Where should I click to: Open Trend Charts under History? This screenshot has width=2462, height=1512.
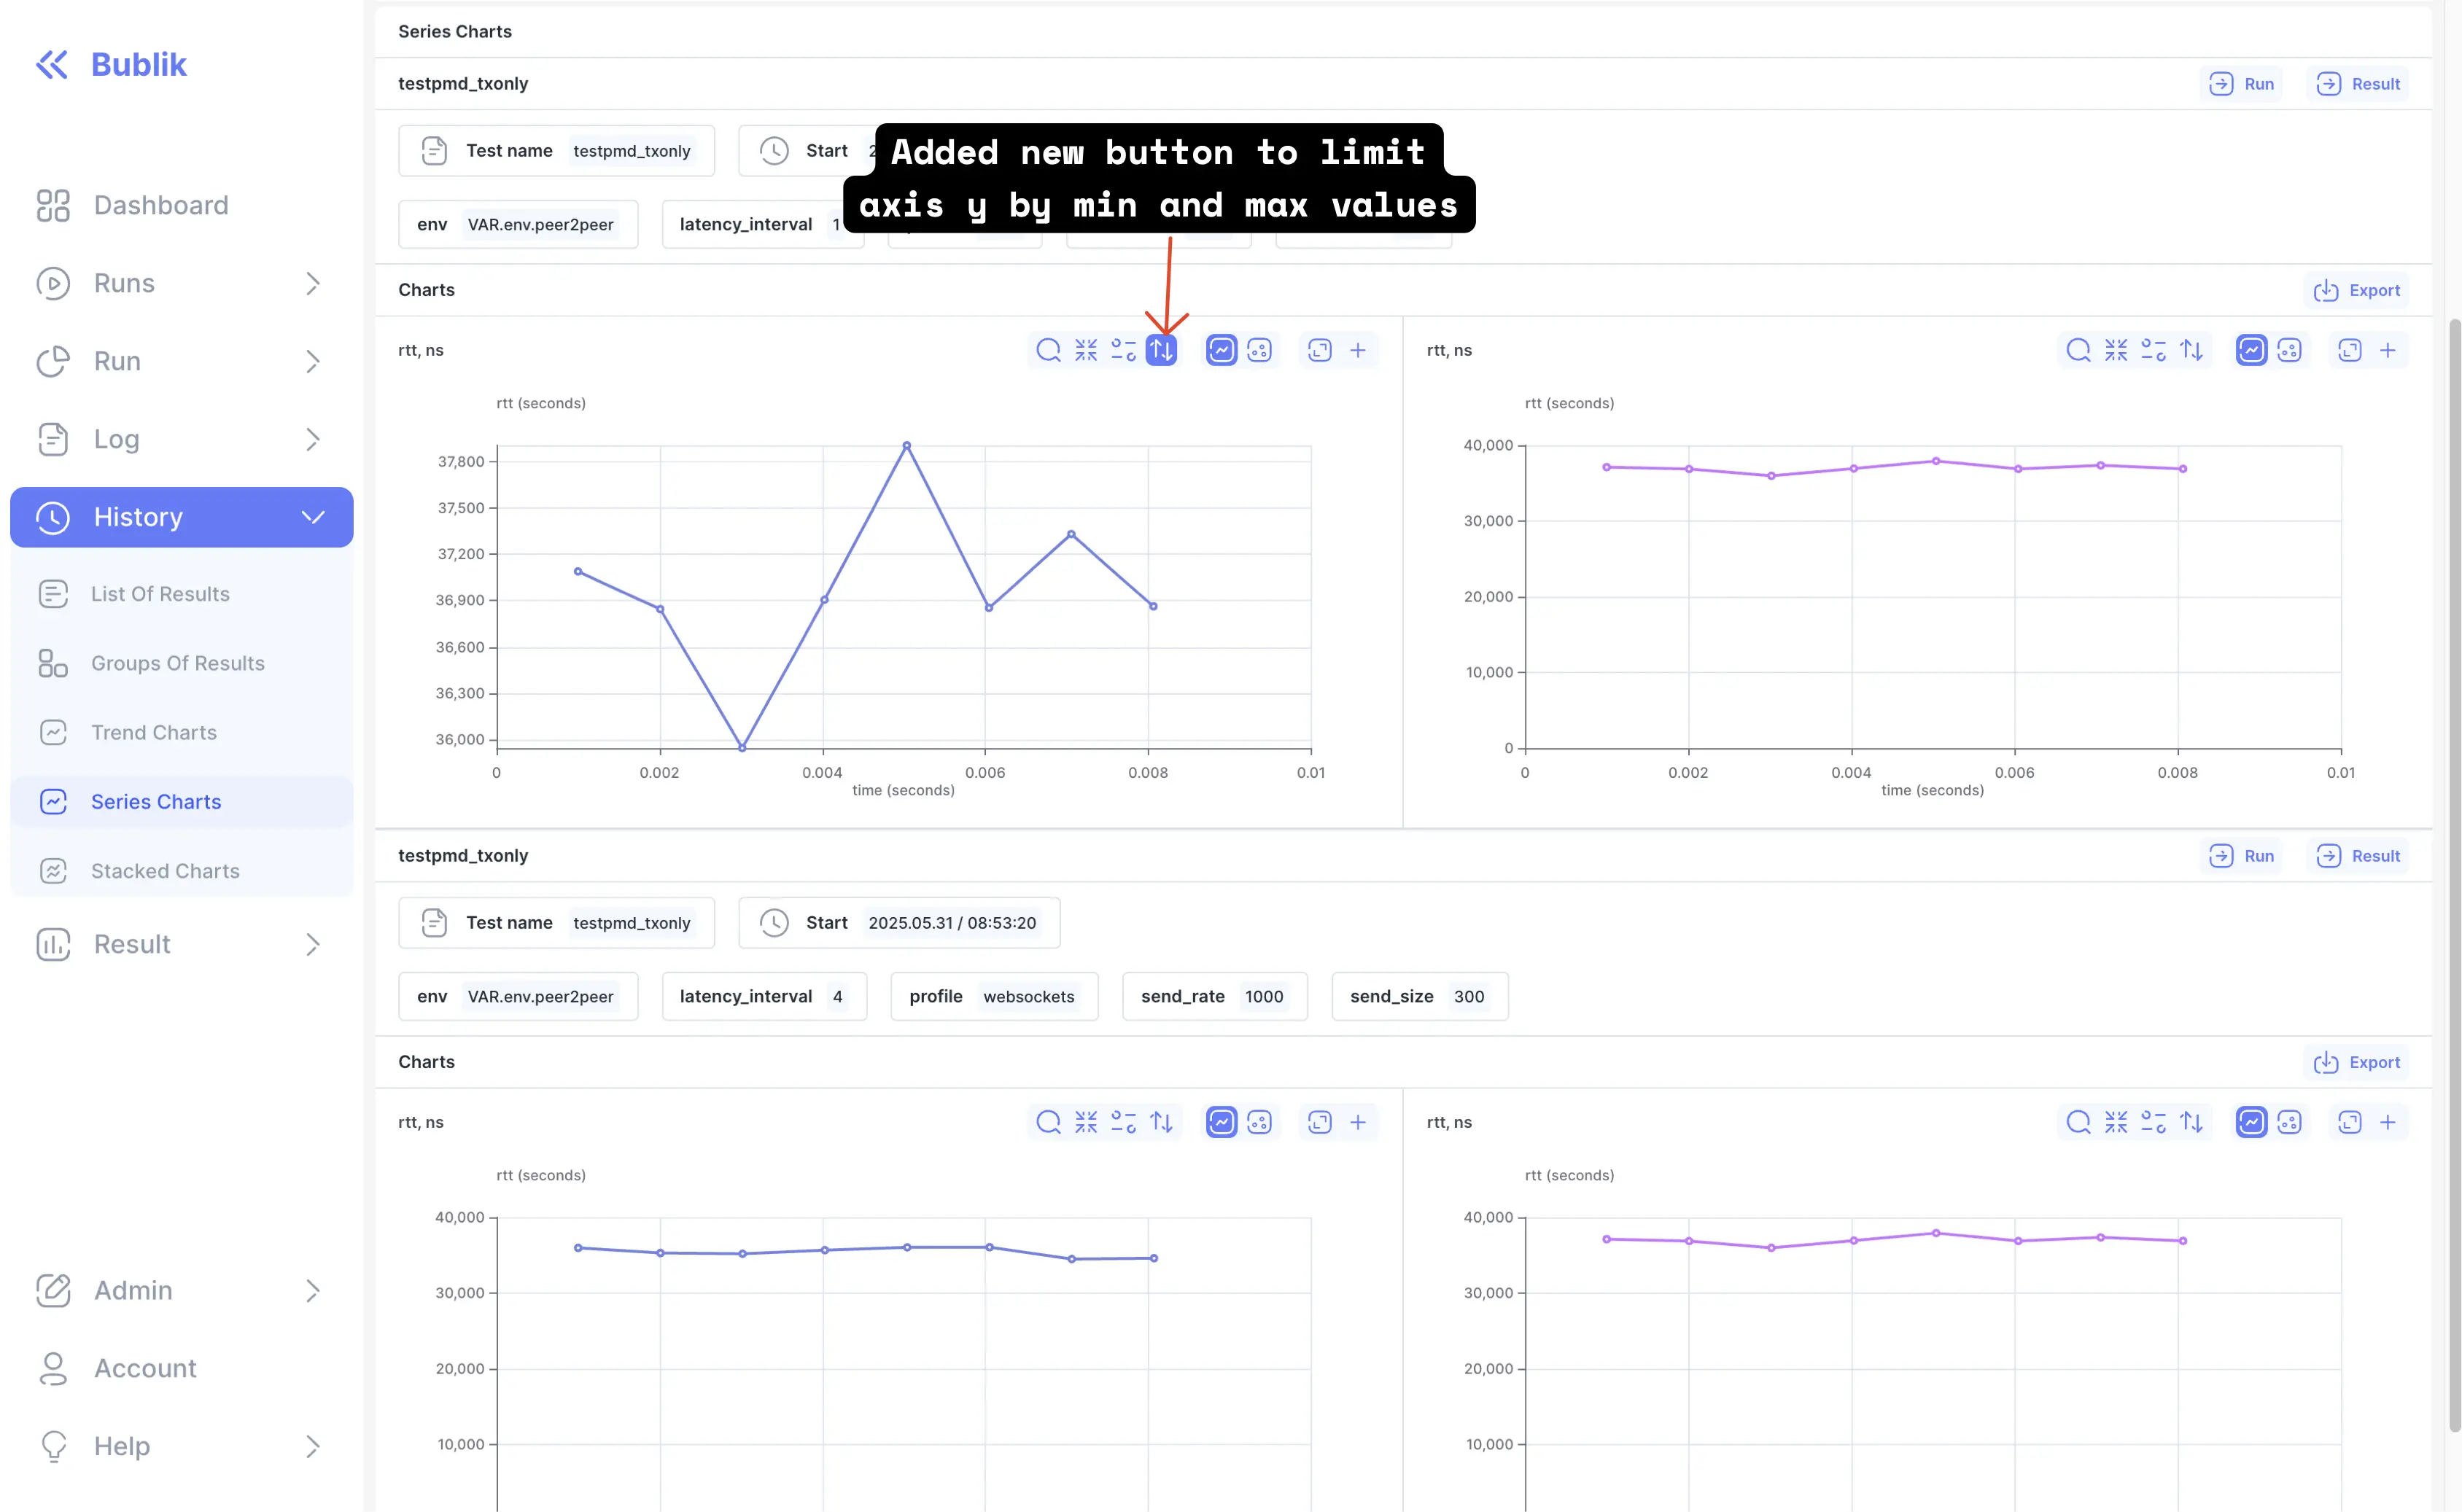tap(154, 732)
